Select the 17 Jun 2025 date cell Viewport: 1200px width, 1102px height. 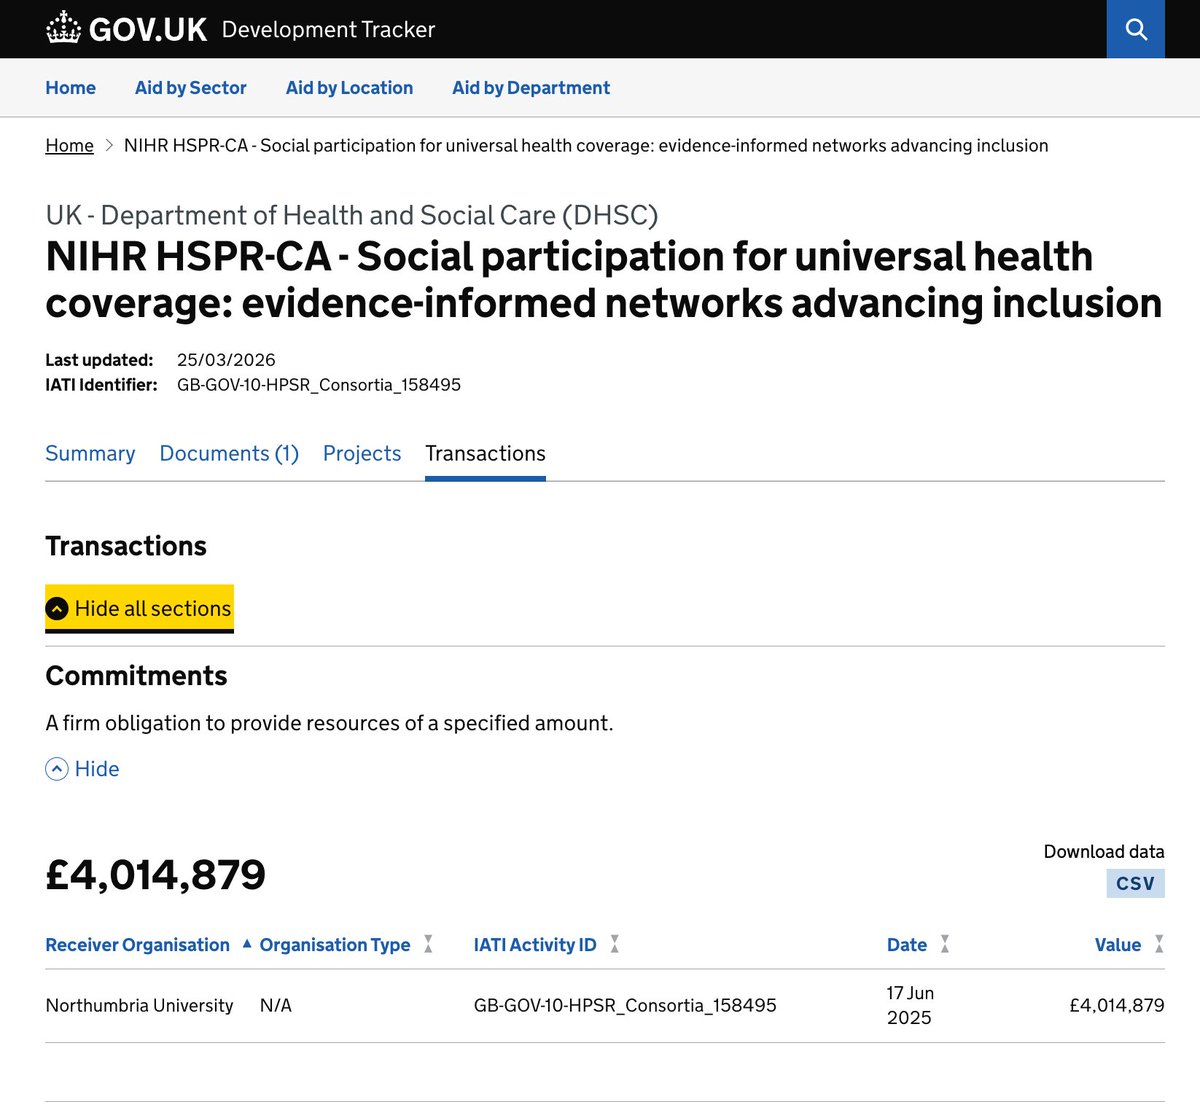point(910,1006)
